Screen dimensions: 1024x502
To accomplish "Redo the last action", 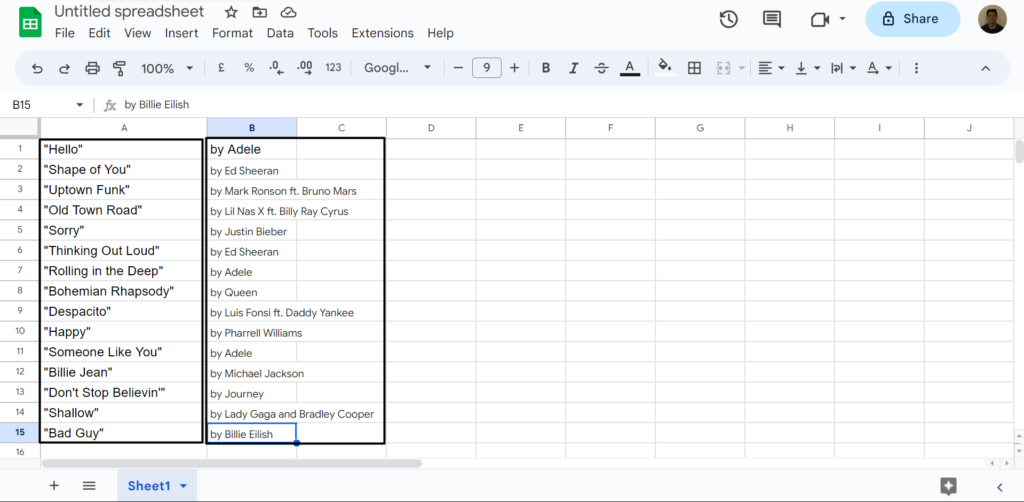I will click(x=64, y=68).
